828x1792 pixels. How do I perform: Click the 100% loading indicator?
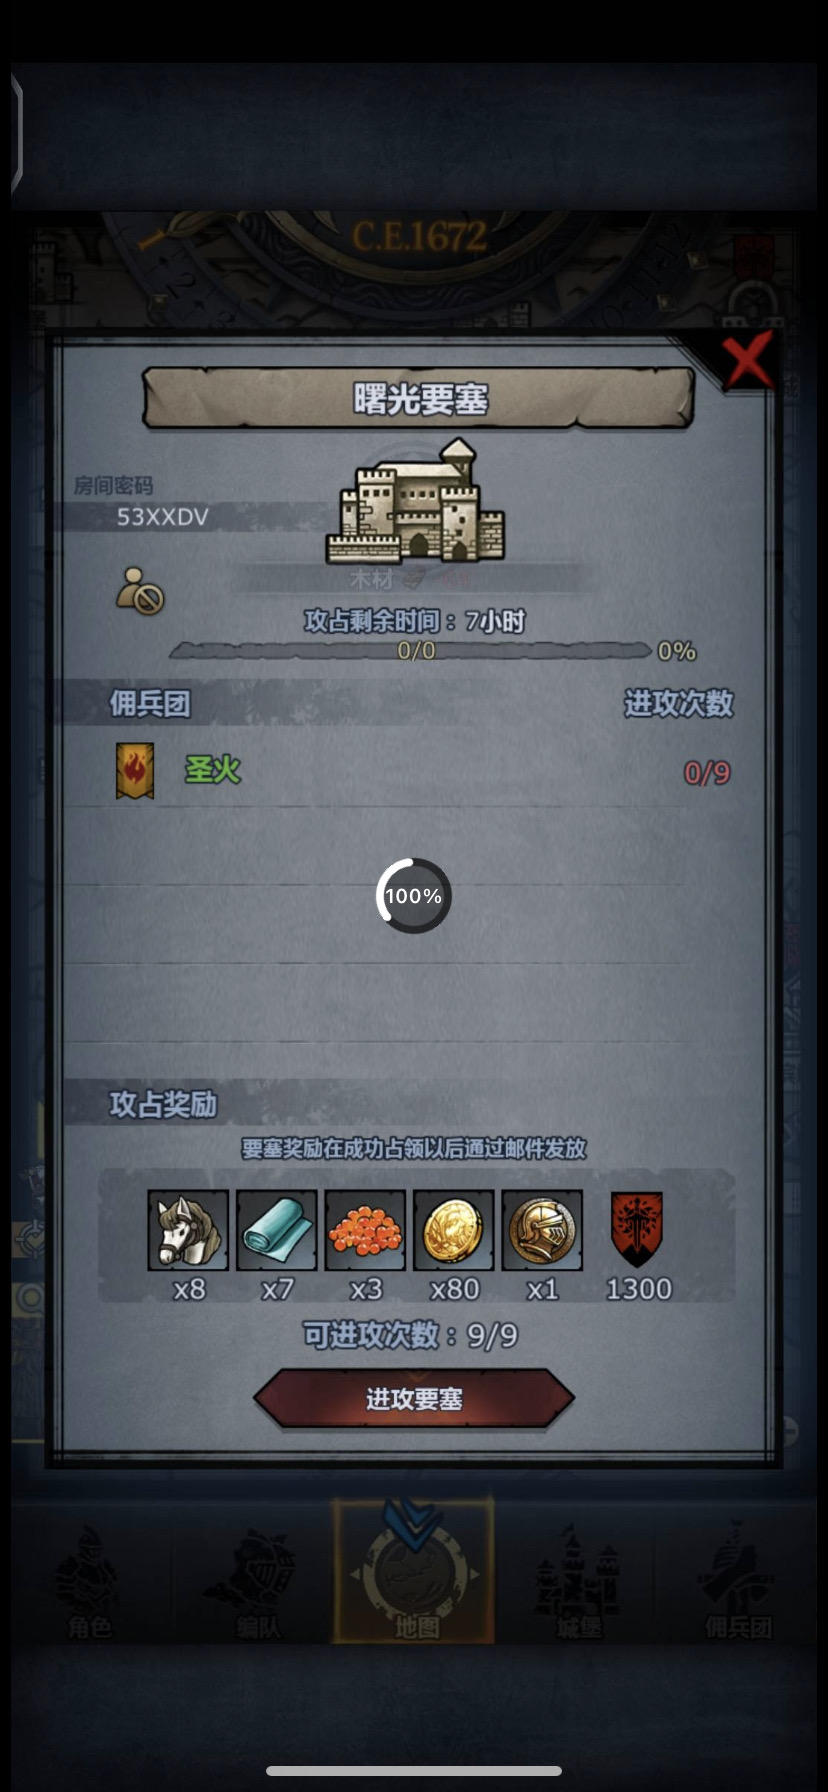click(414, 896)
